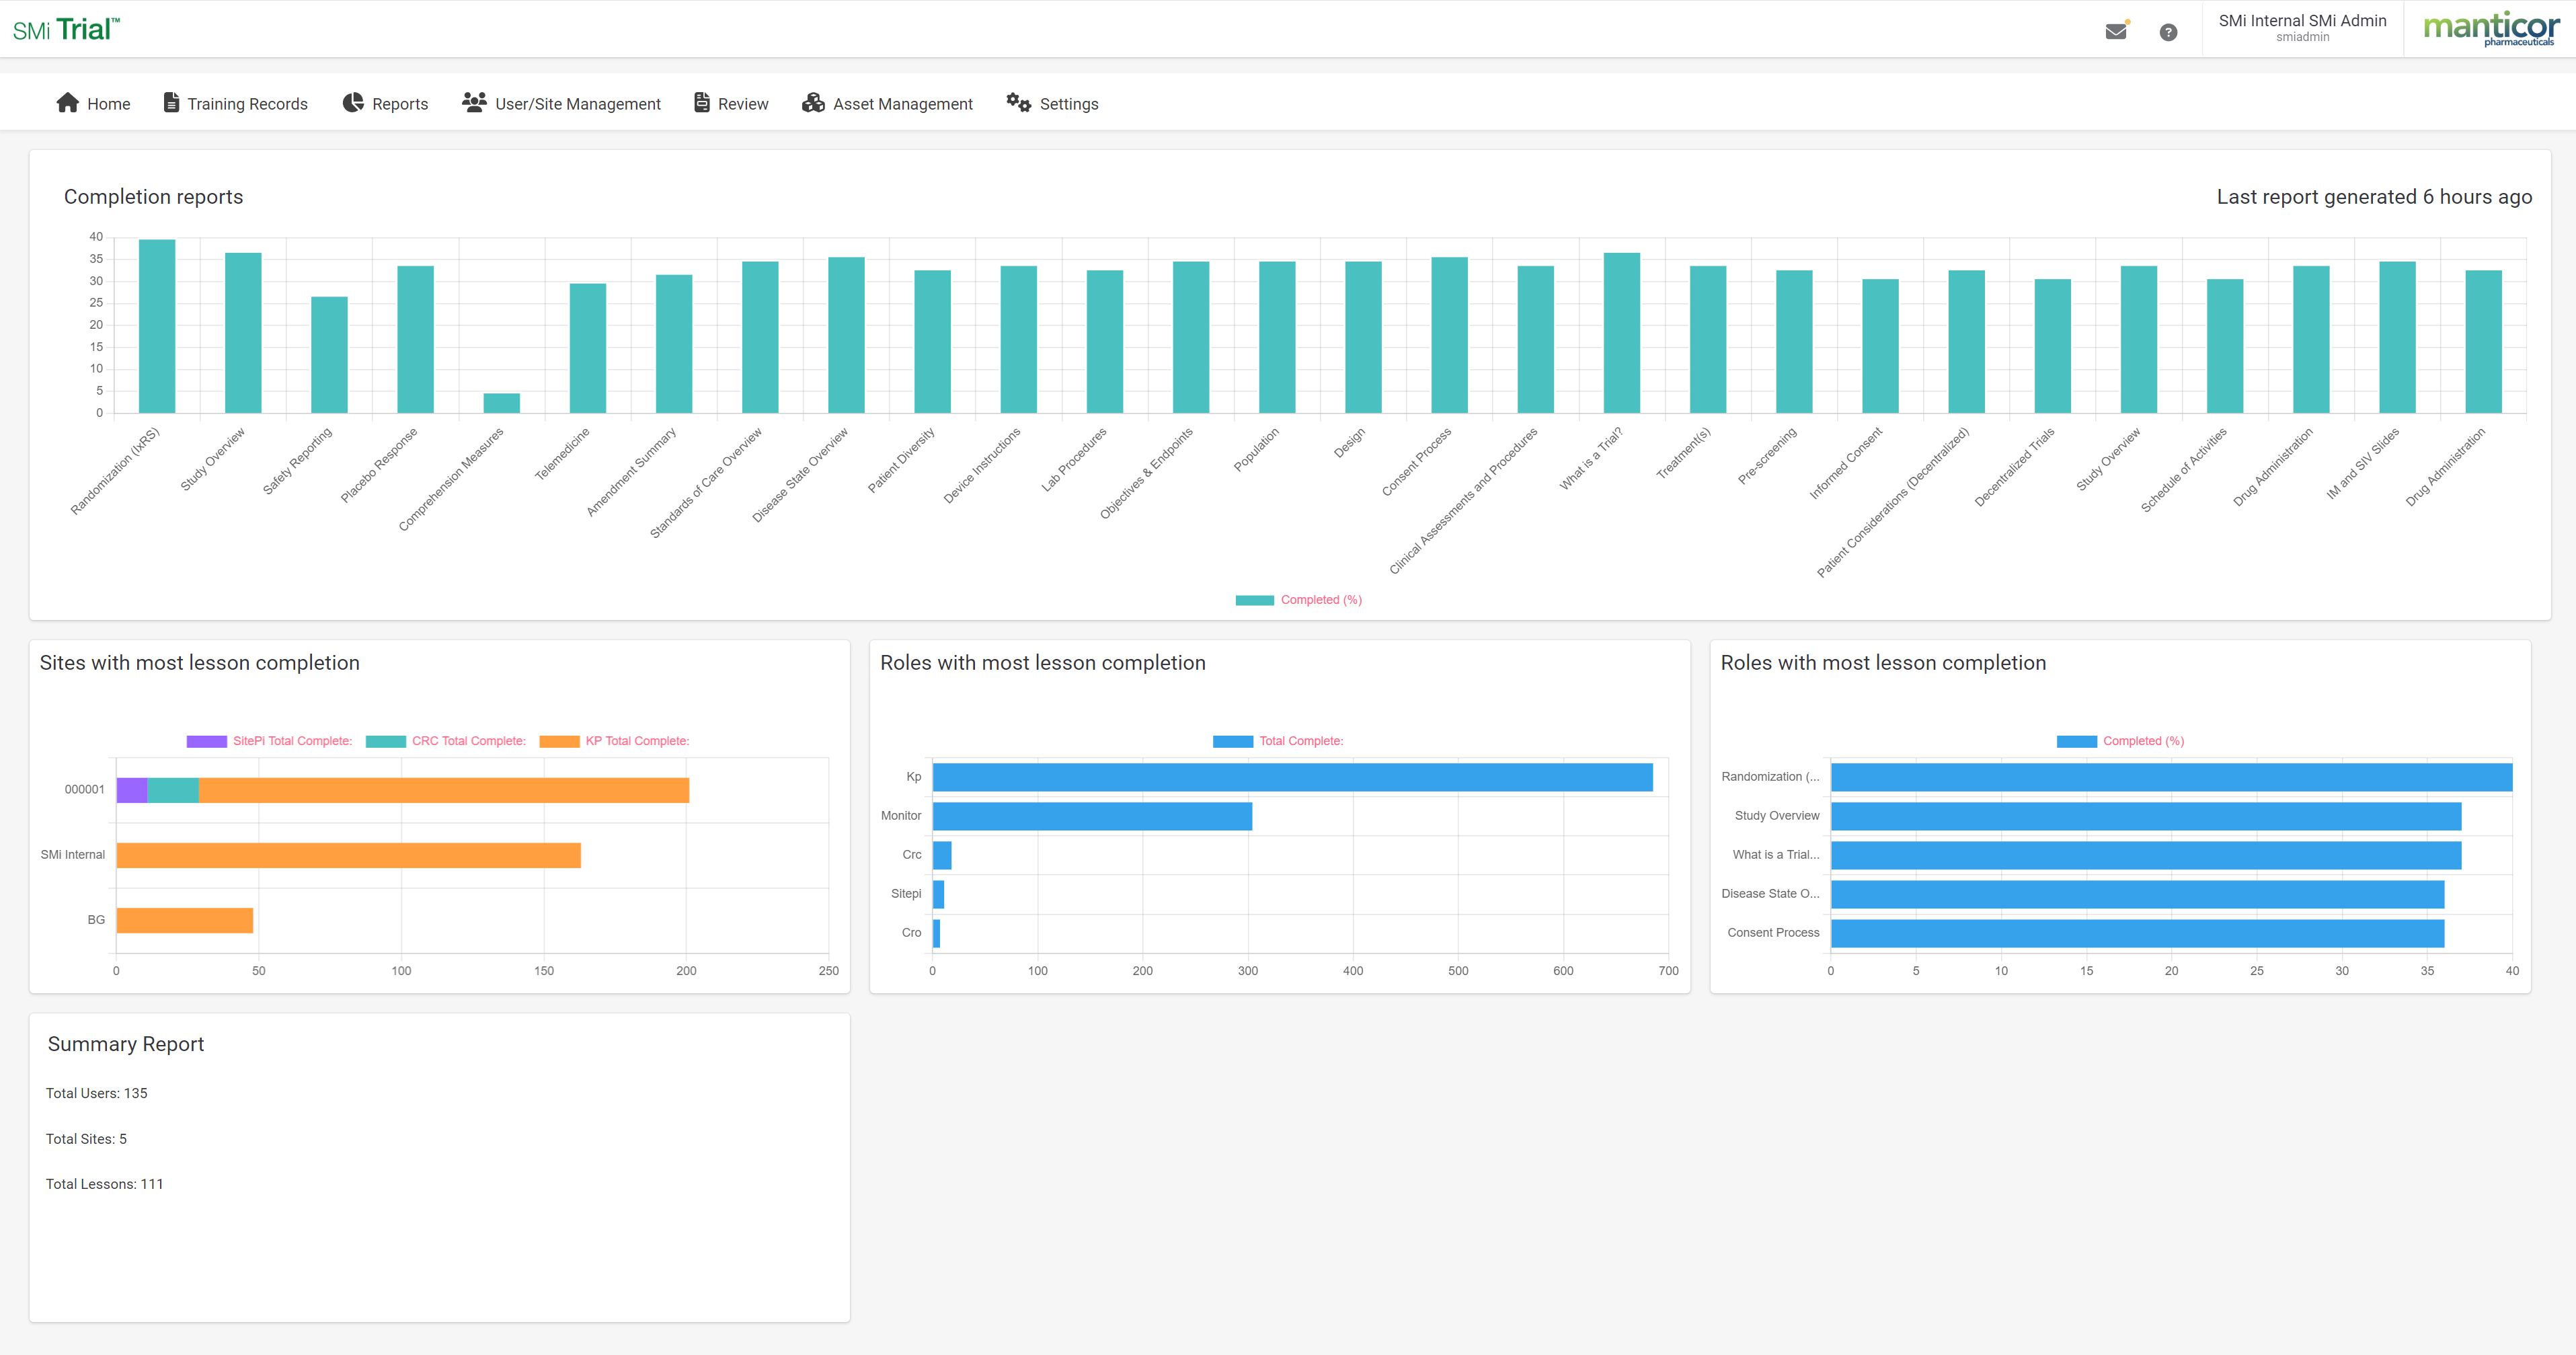Click the Asset Management cubes icon
The image size is (2576, 1355).
[x=813, y=103]
